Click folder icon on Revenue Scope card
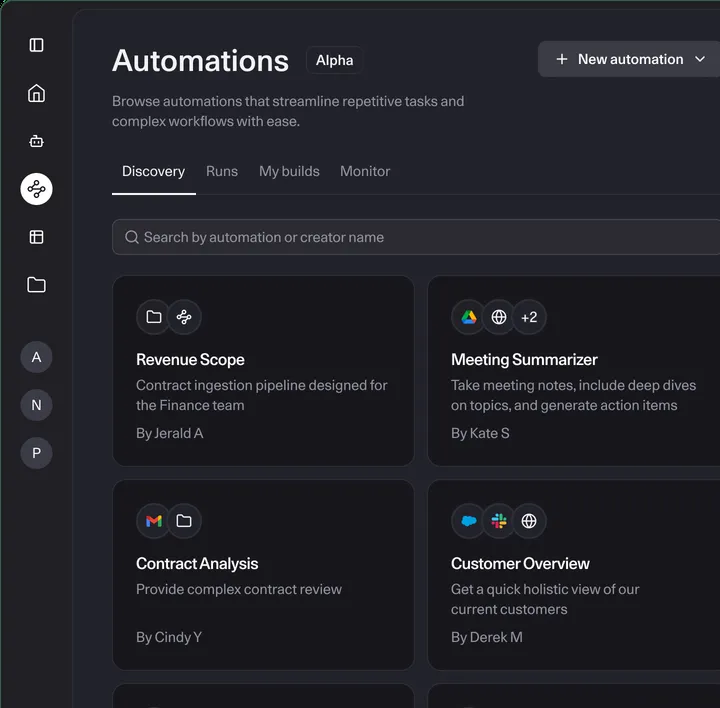 tap(153, 317)
